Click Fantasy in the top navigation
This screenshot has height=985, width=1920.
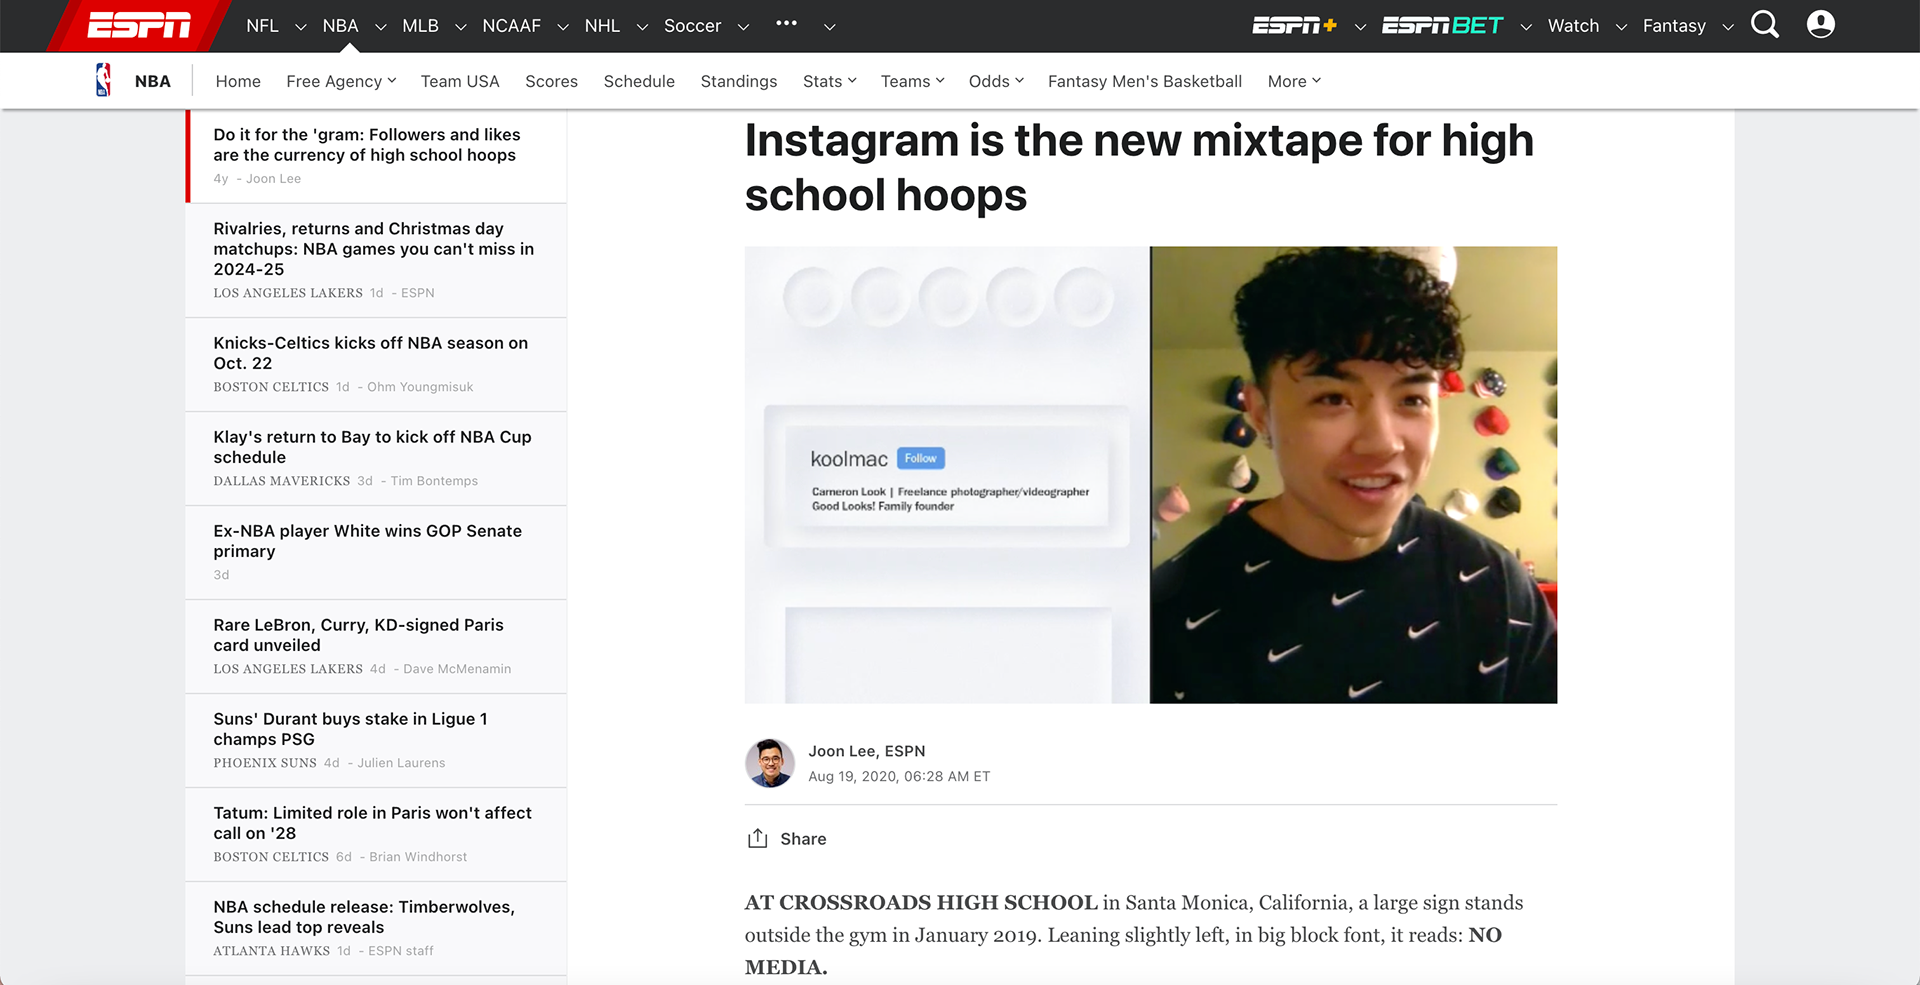[1674, 26]
